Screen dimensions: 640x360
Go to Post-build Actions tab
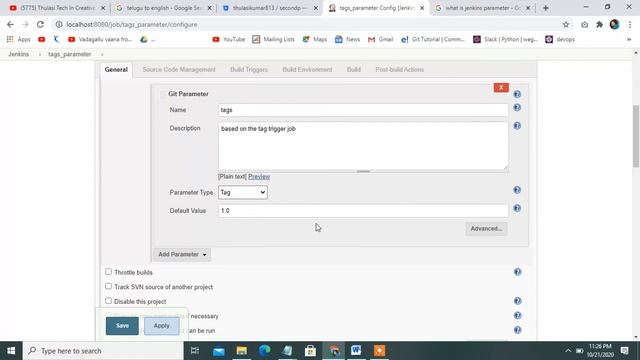click(400, 69)
